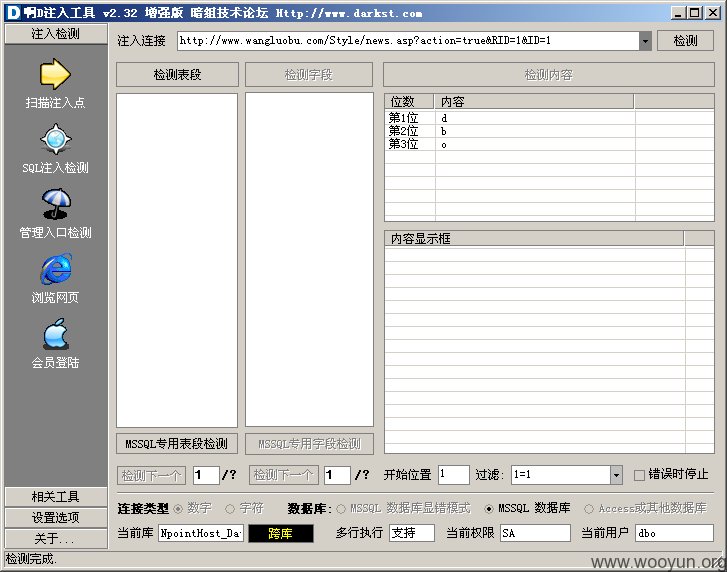
Task: Select Access或其他数据库 radio button
Action: [x=589, y=509]
